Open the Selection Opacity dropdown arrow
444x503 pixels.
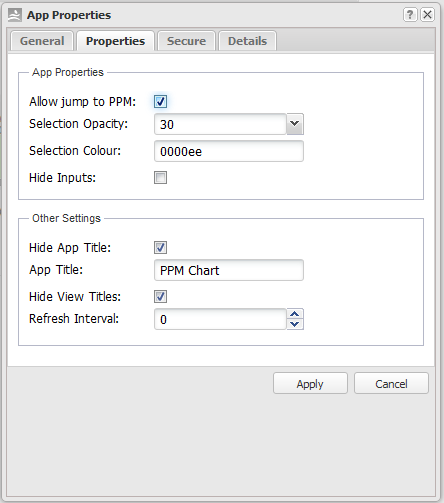[x=295, y=124]
